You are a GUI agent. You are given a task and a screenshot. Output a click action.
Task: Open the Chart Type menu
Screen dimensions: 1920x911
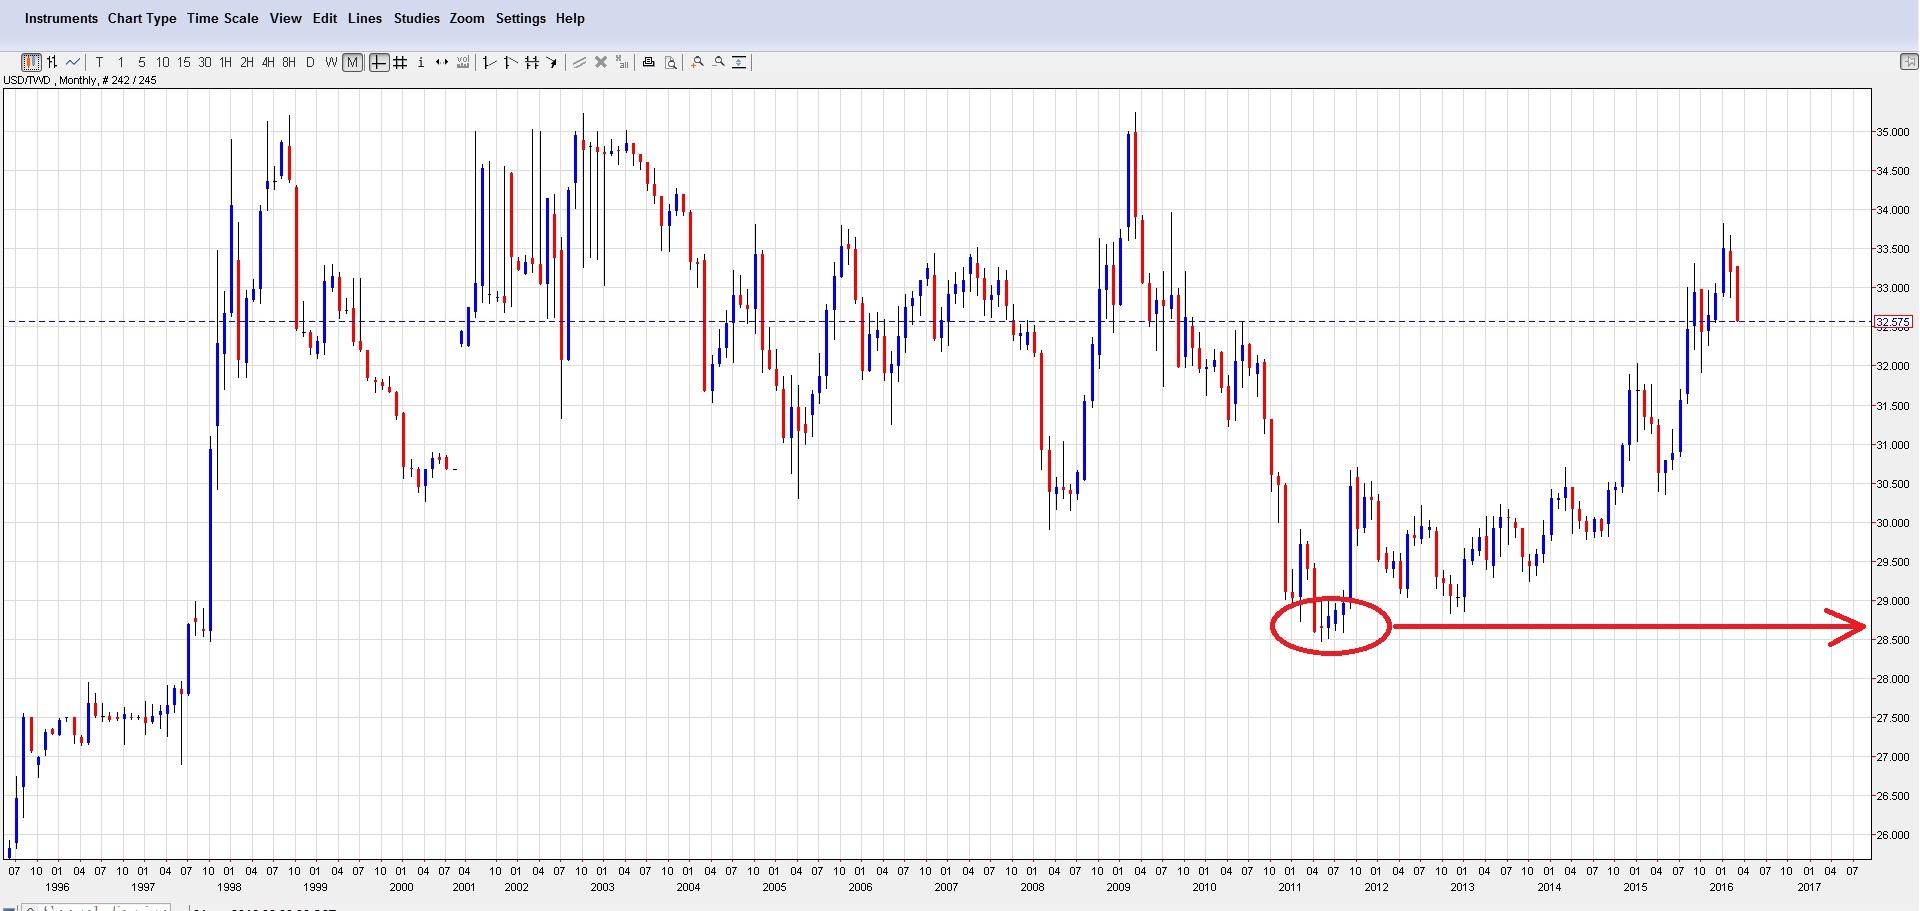click(x=142, y=18)
